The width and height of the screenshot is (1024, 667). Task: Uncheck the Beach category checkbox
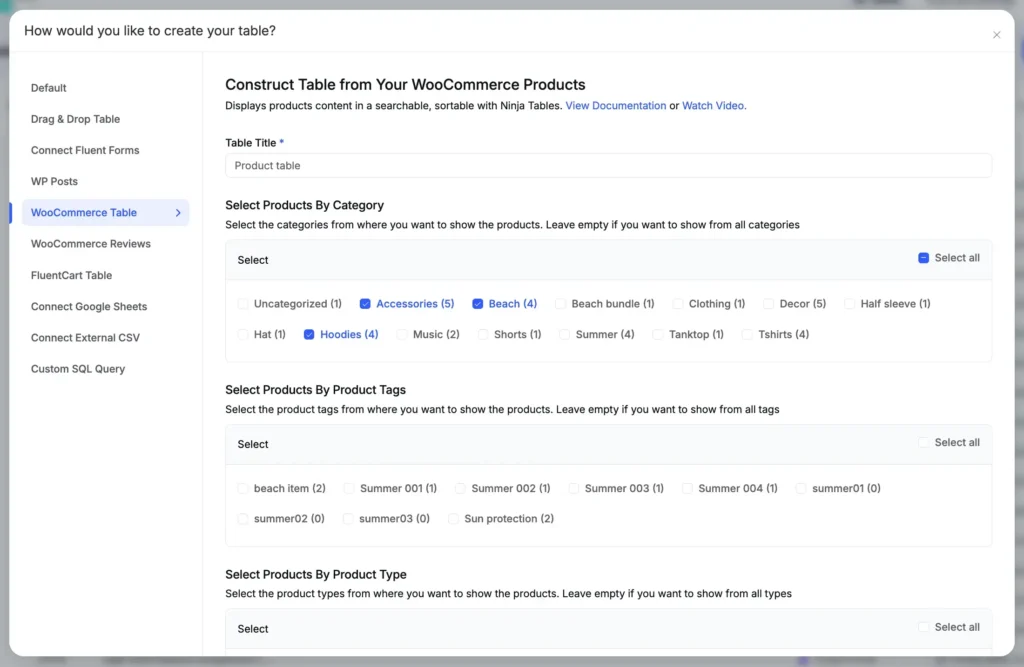[478, 303]
